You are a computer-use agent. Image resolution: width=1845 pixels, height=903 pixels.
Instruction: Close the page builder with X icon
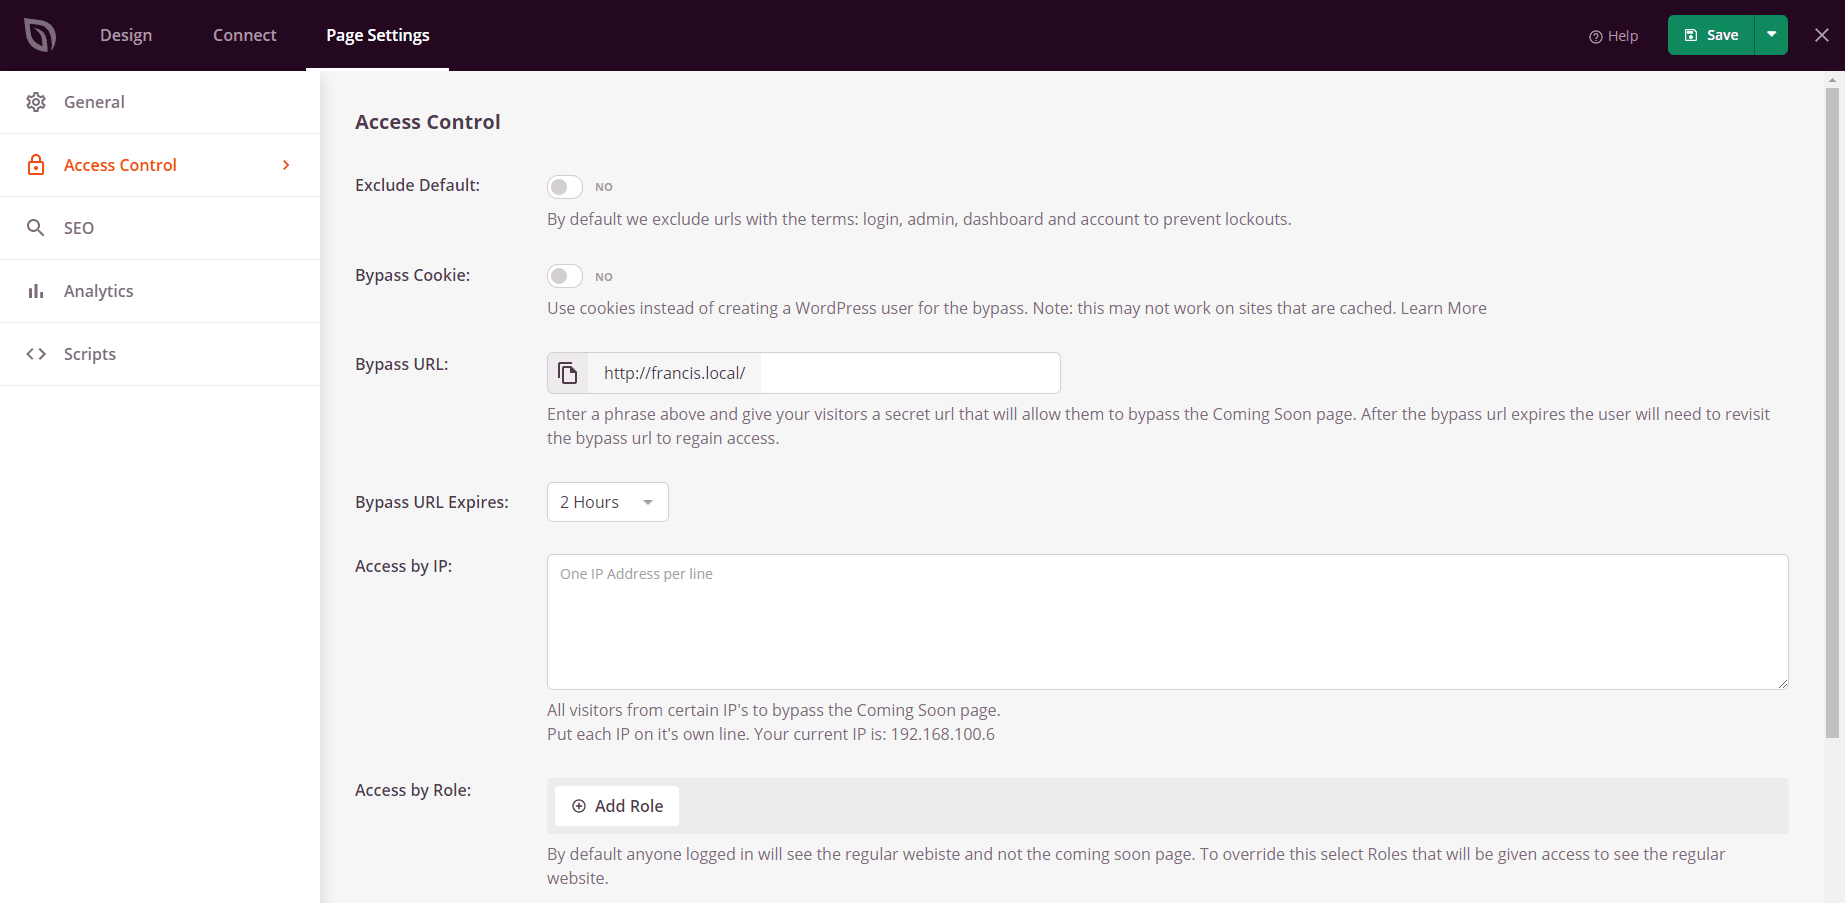click(x=1821, y=35)
